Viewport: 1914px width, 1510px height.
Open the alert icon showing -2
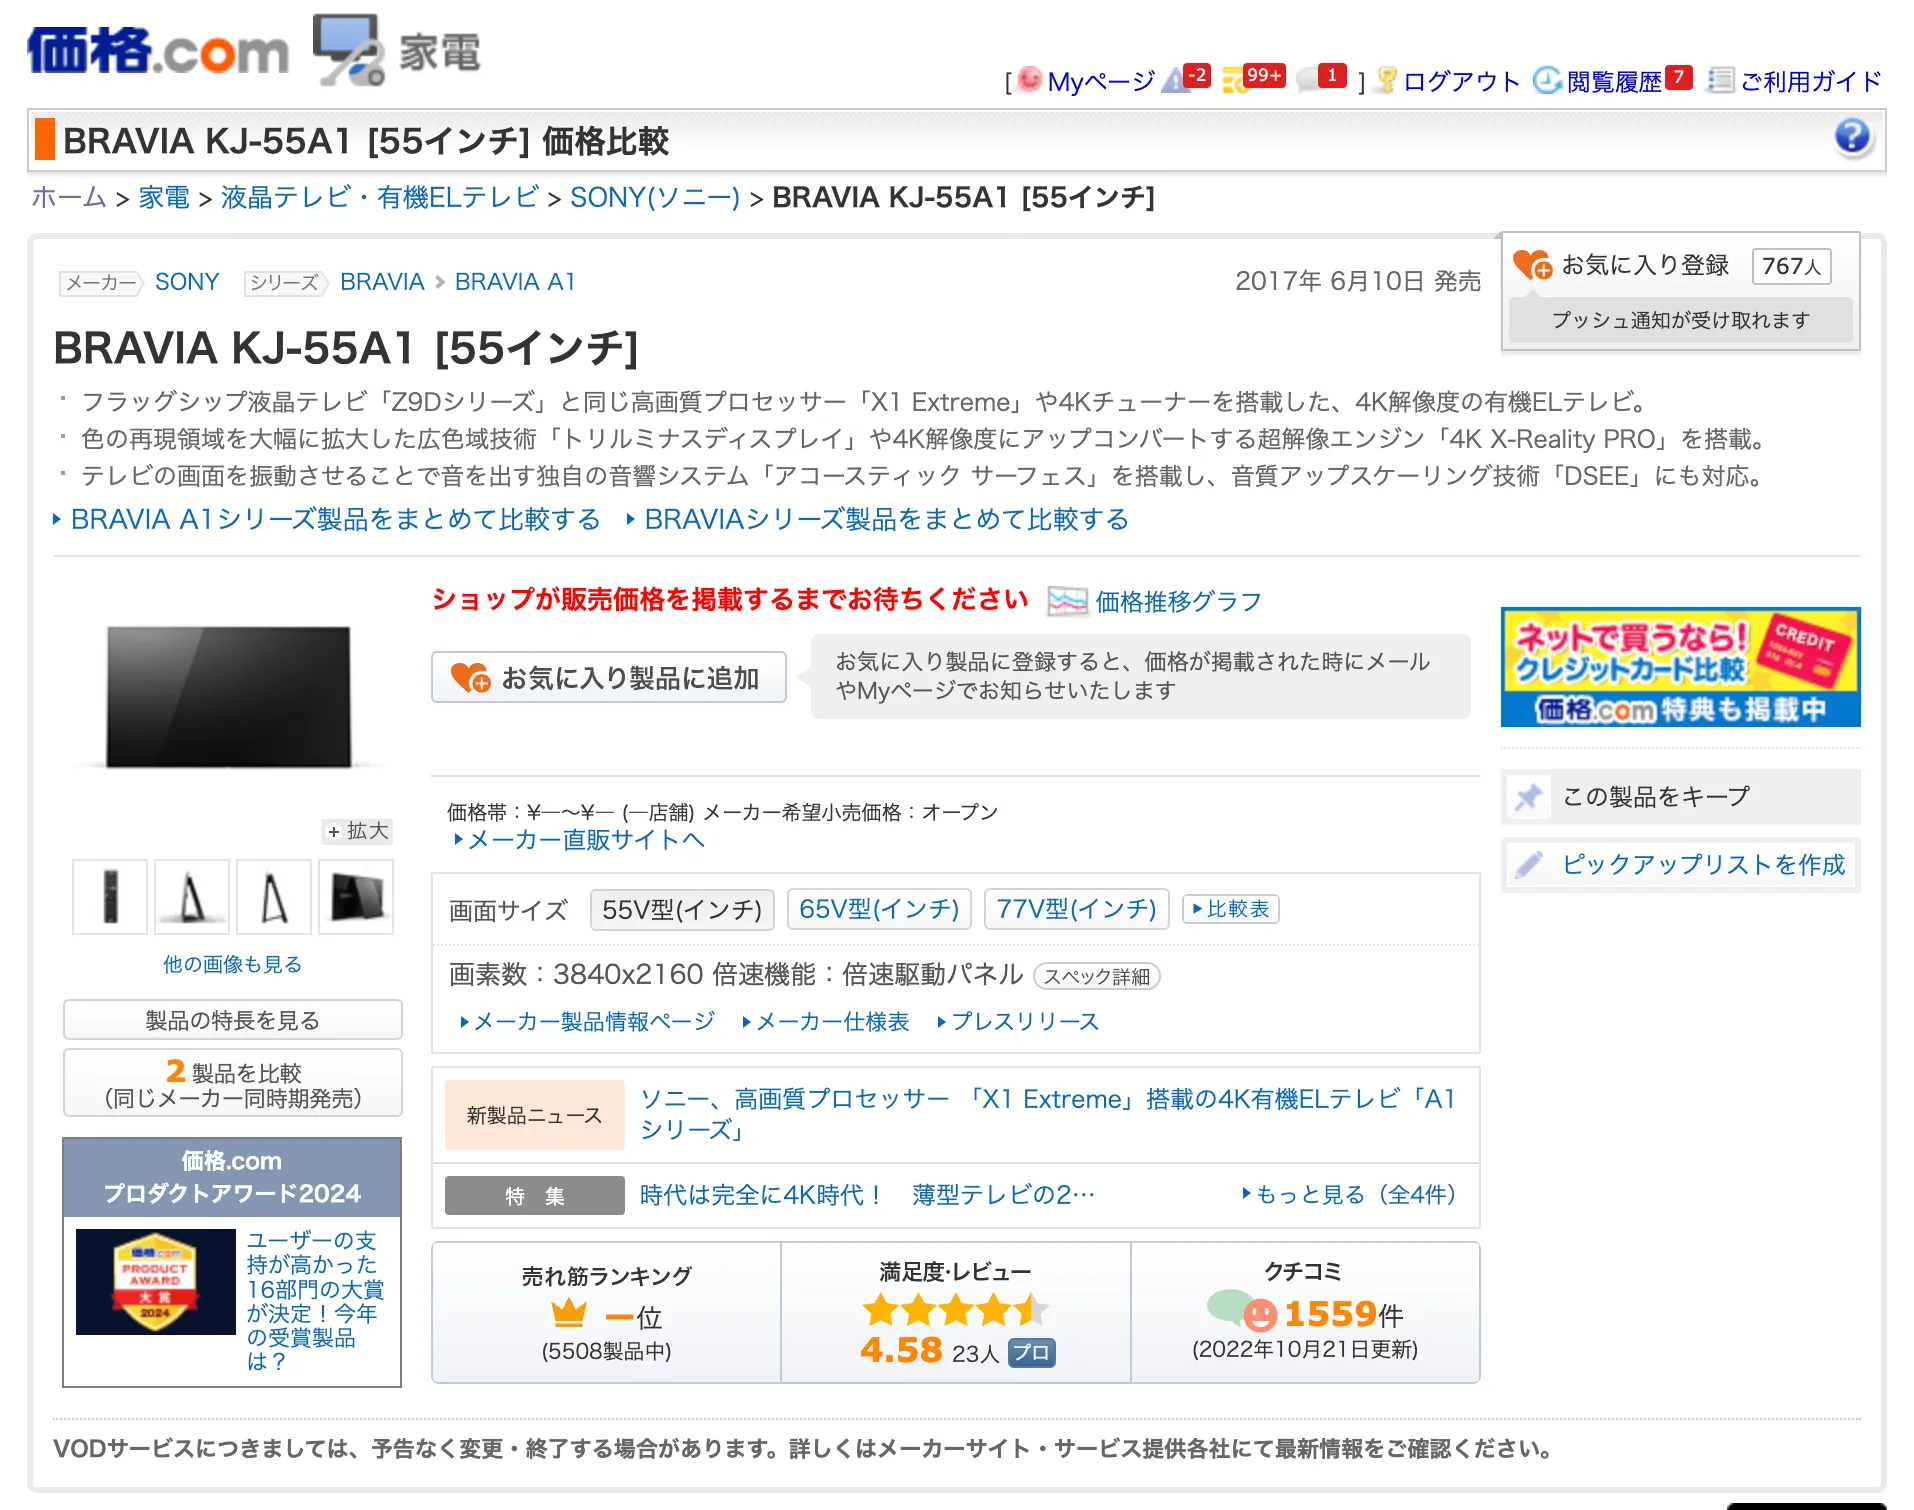point(1186,76)
